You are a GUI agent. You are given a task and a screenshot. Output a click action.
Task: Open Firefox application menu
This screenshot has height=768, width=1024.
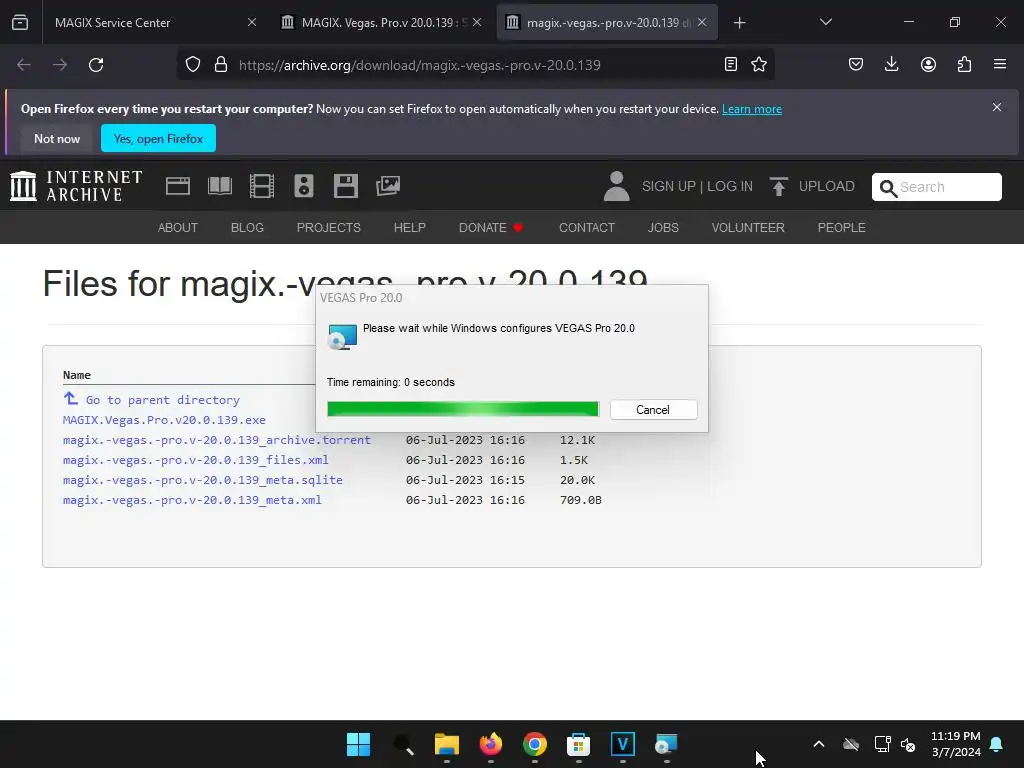point(1000,65)
